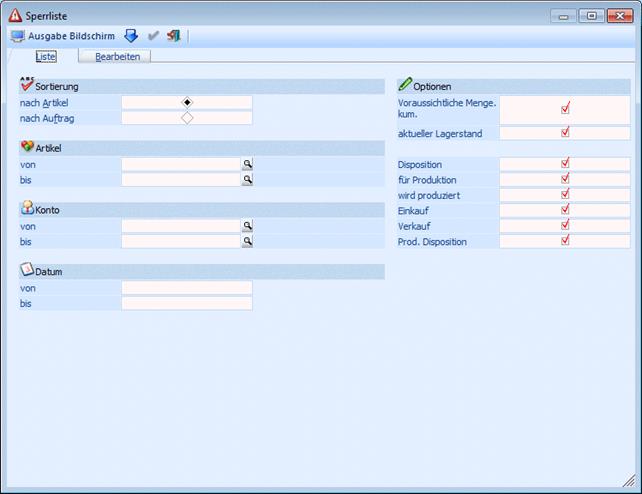
Task: Select the Liste tab
Action: pos(46,57)
